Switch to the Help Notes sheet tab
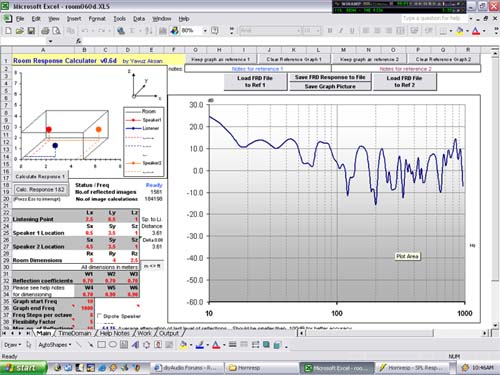Image resolution: width=500 pixels, height=375 pixels. pos(114,333)
